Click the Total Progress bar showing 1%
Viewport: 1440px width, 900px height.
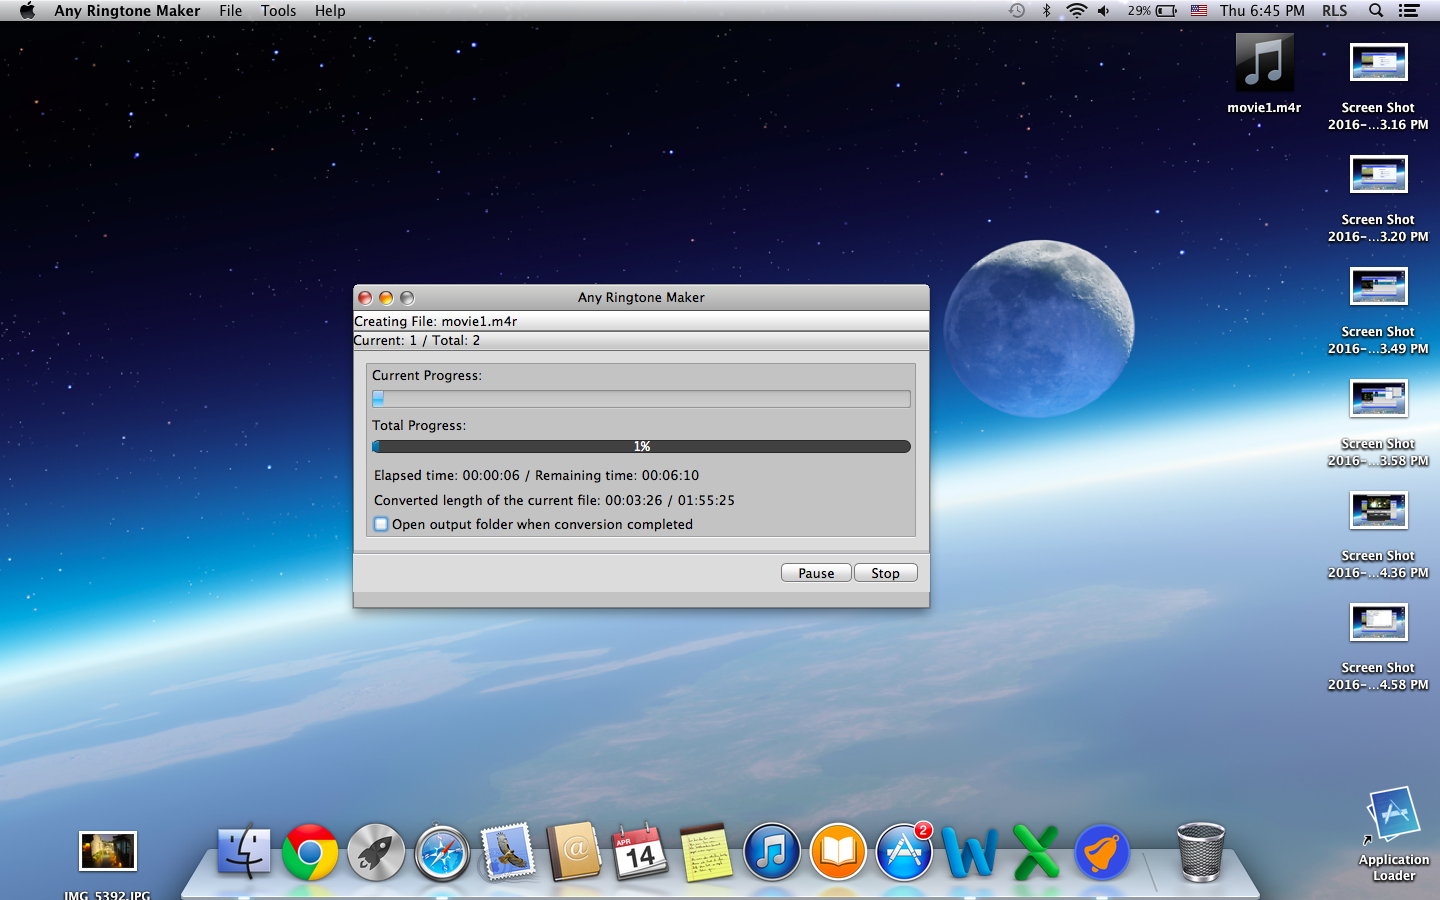click(x=641, y=446)
